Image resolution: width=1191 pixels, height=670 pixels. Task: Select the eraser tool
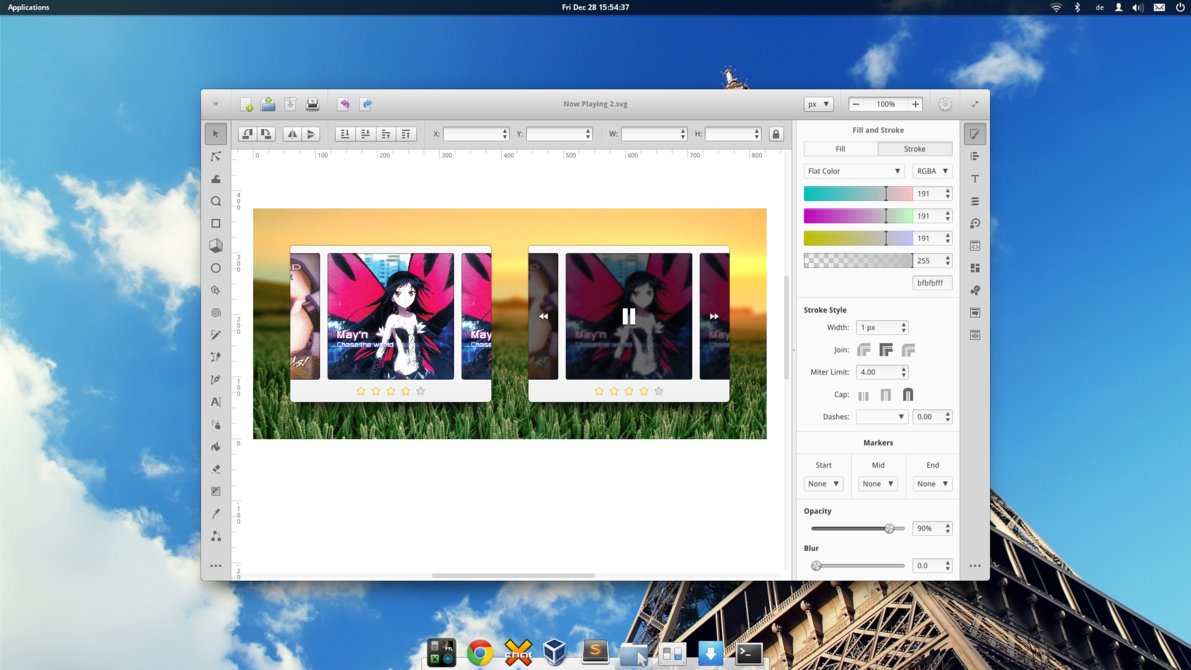tap(216, 469)
